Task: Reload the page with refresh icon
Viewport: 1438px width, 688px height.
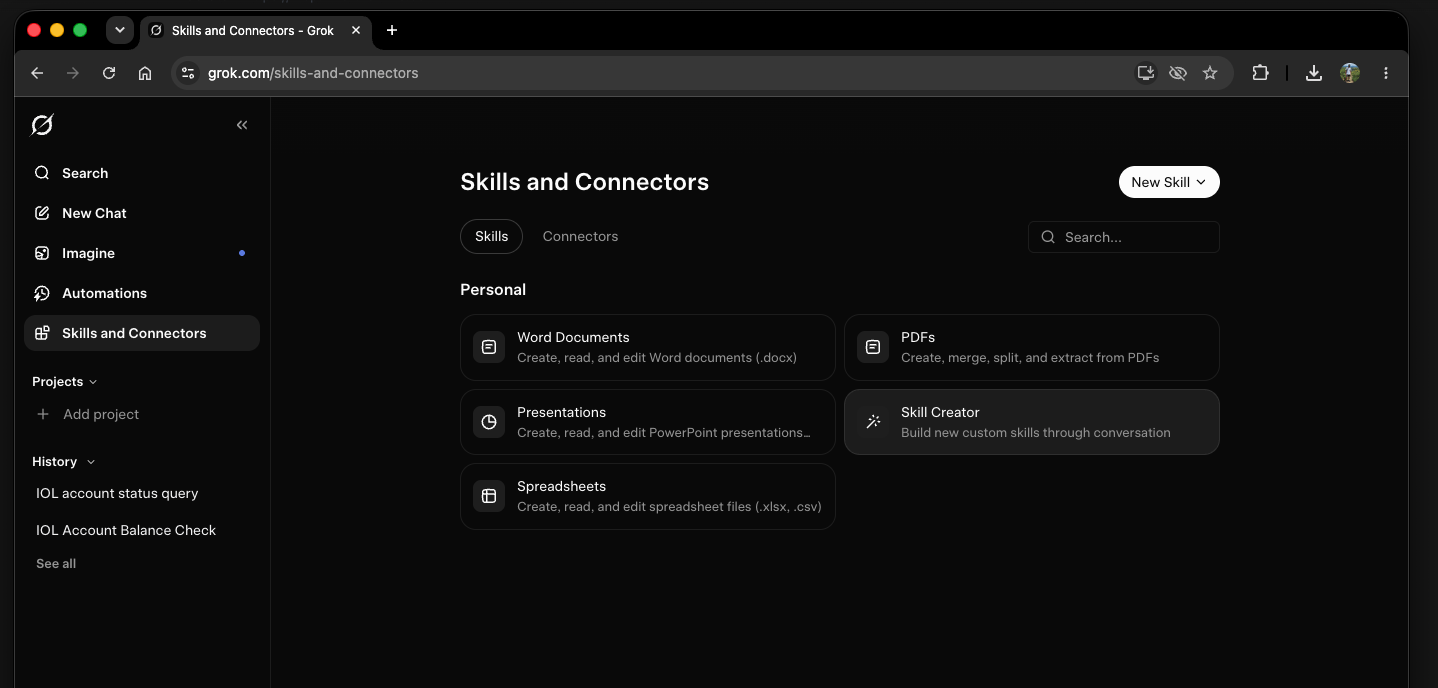Action: (109, 73)
